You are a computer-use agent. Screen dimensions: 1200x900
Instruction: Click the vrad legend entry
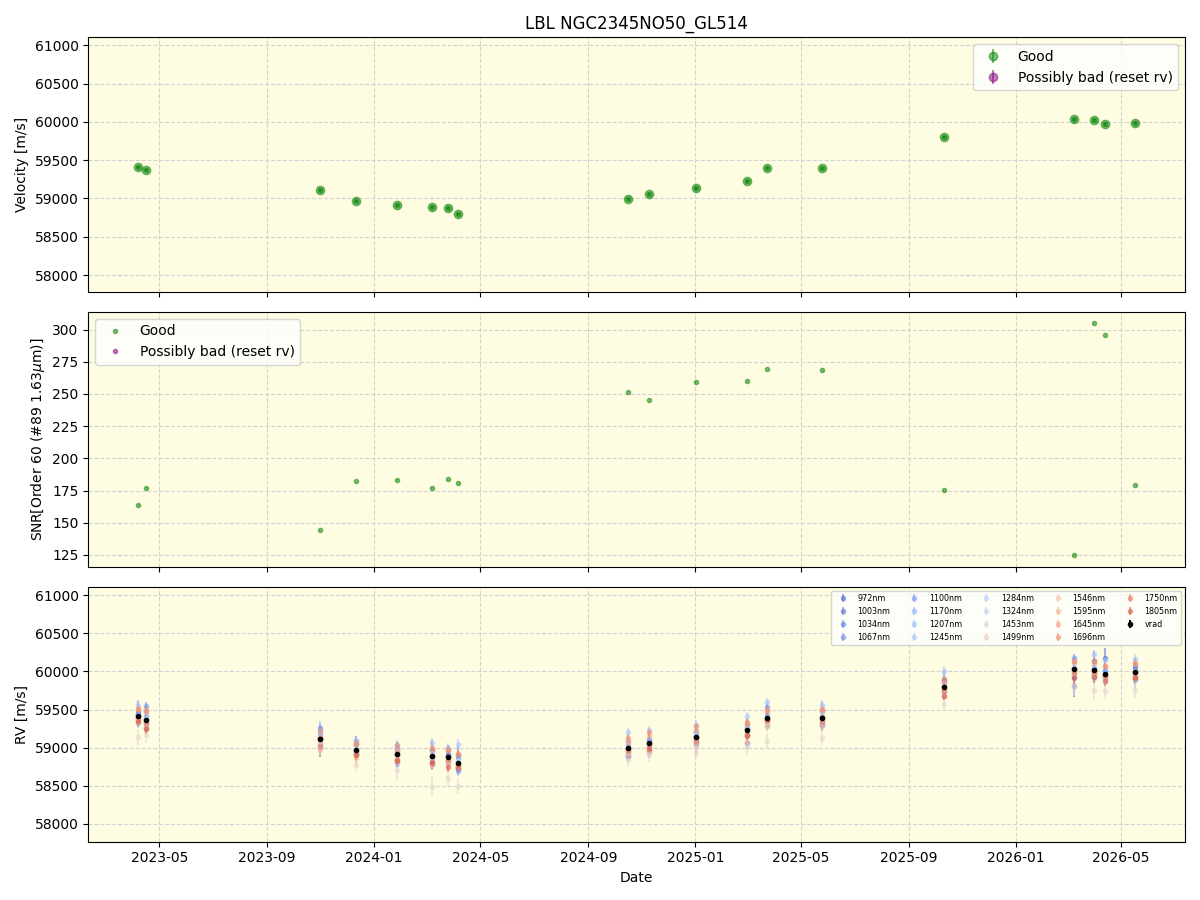point(1153,624)
